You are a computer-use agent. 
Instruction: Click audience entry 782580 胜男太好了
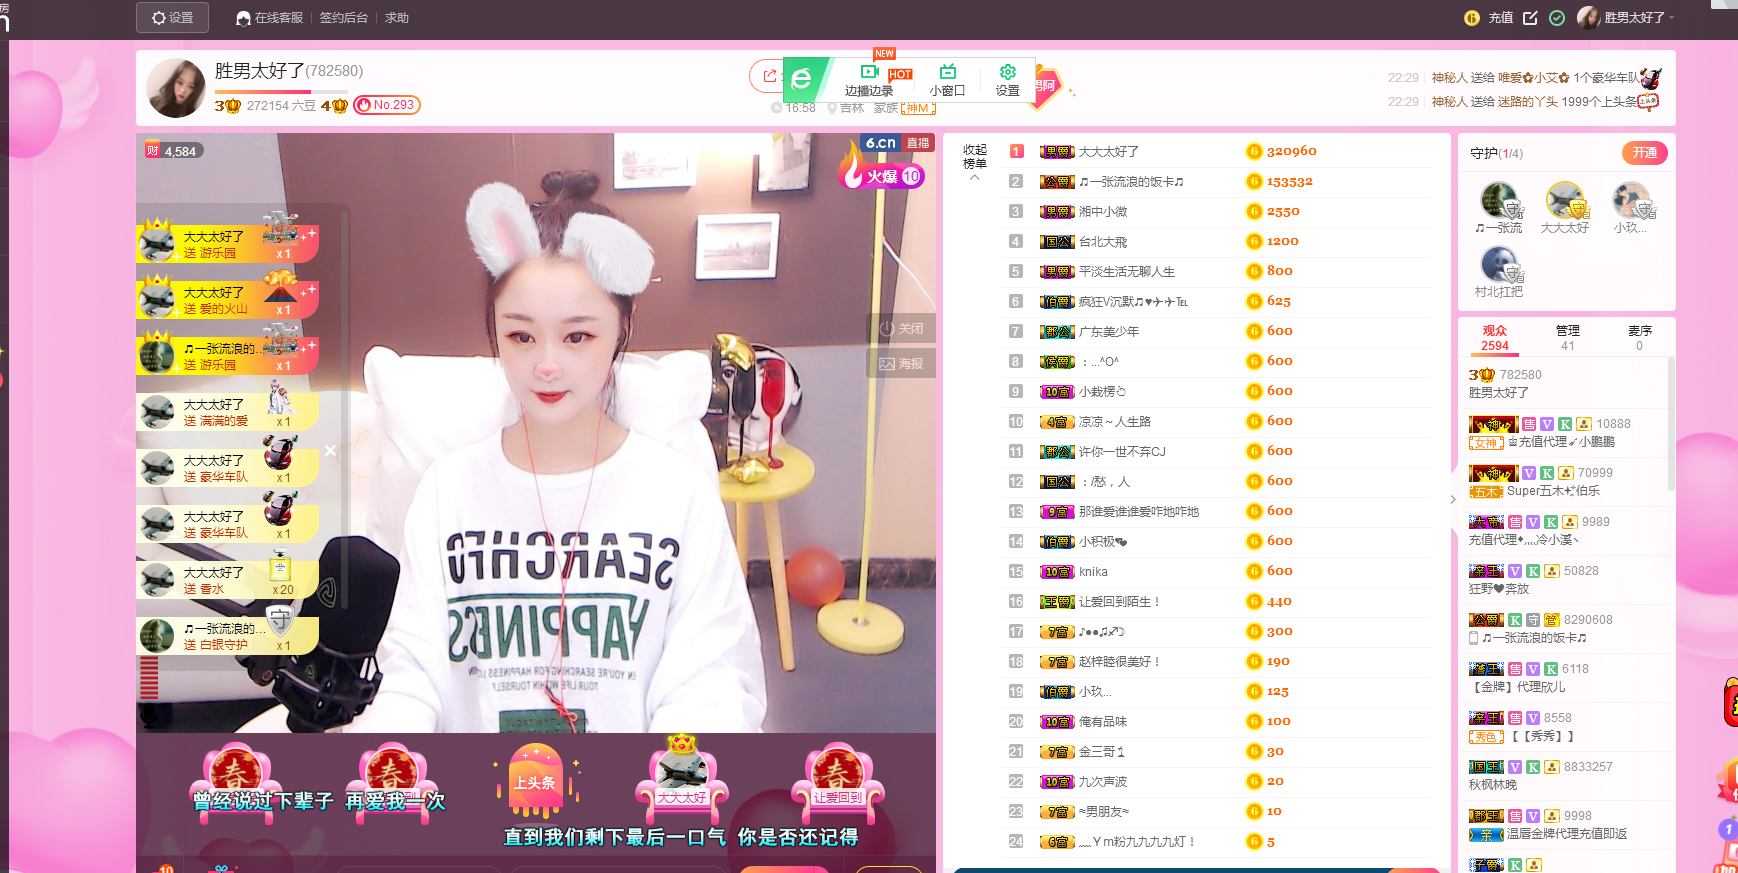coord(1565,384)
